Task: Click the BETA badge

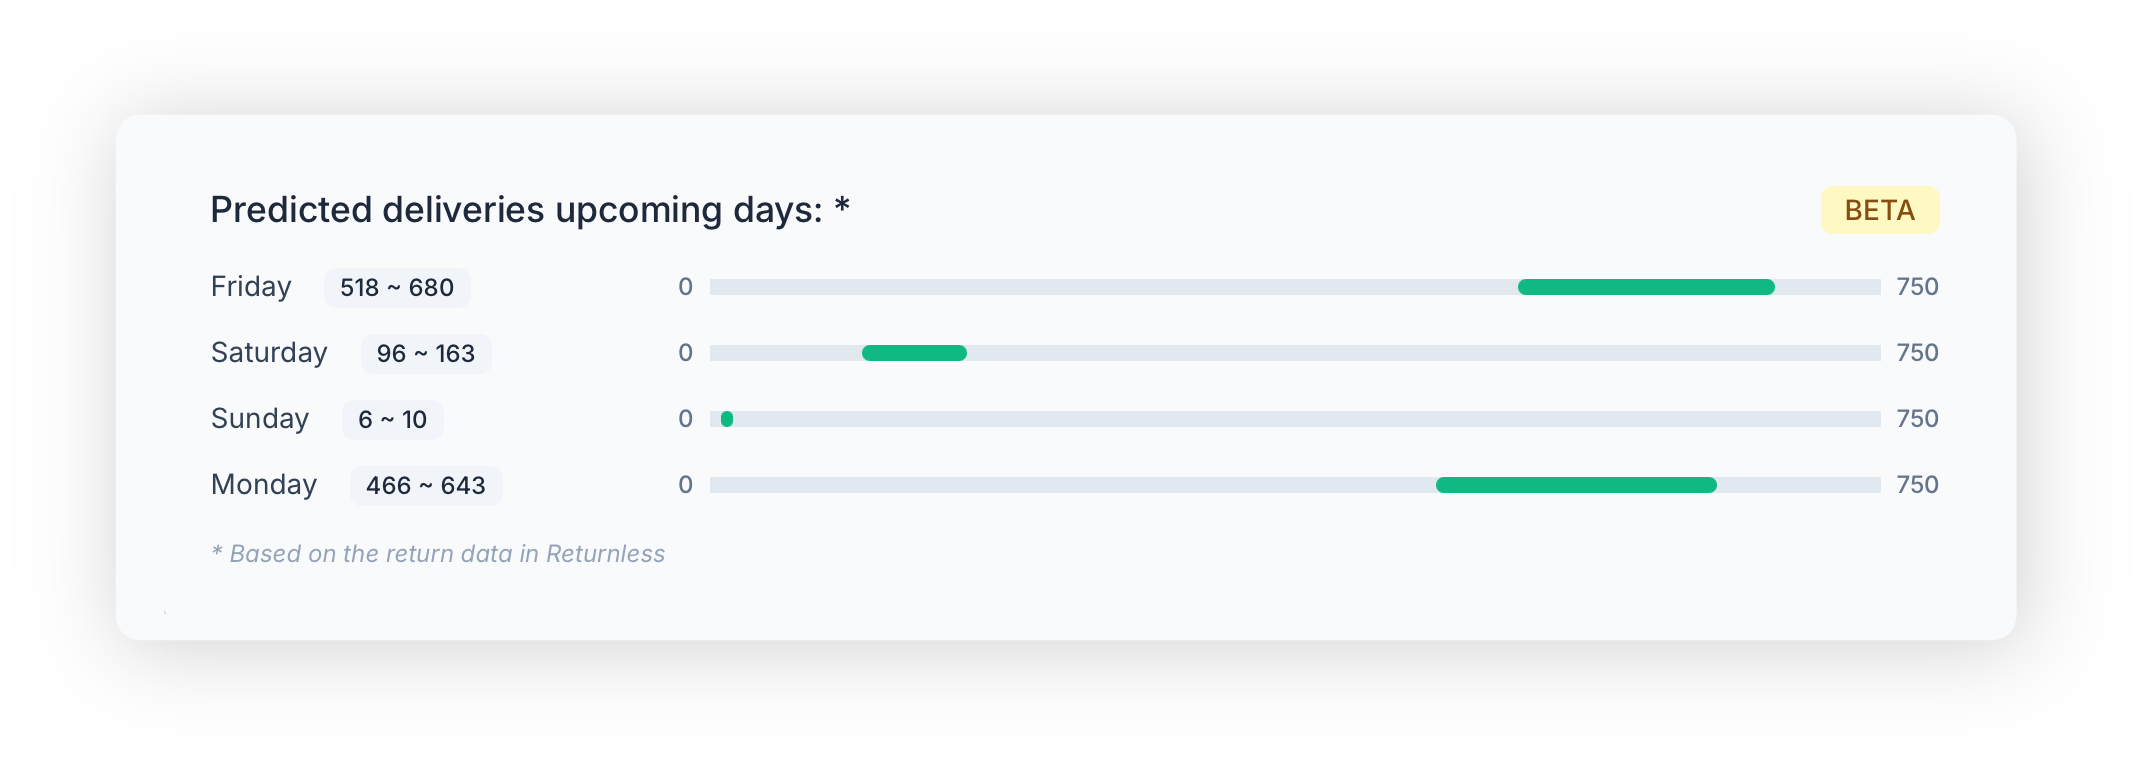Action: pos(1879,210)
